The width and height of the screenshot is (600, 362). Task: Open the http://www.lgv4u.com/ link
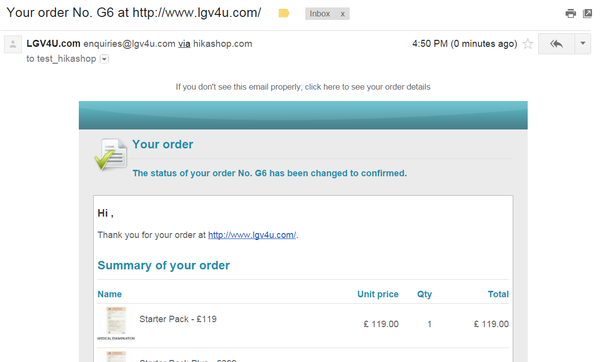point(252,235)
